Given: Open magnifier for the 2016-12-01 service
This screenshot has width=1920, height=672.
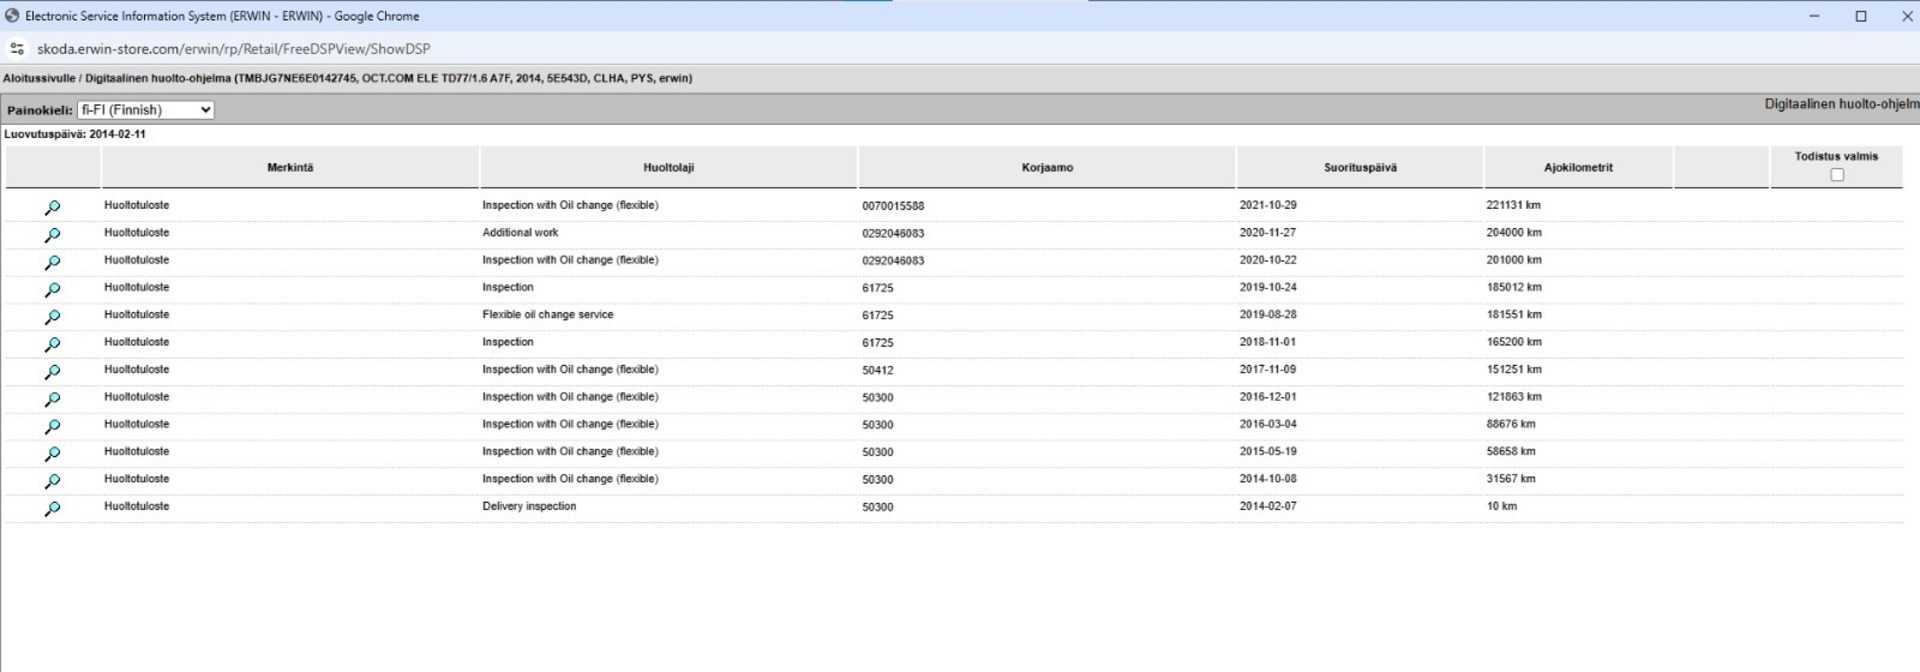Looking at the screenshot, I should point(52,399).
